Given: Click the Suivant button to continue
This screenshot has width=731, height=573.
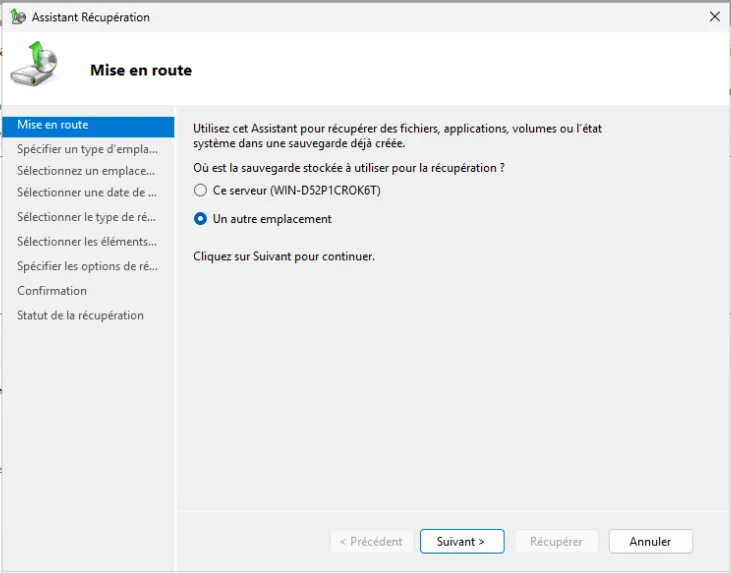Looking at the screenshot, I should 461,541.
